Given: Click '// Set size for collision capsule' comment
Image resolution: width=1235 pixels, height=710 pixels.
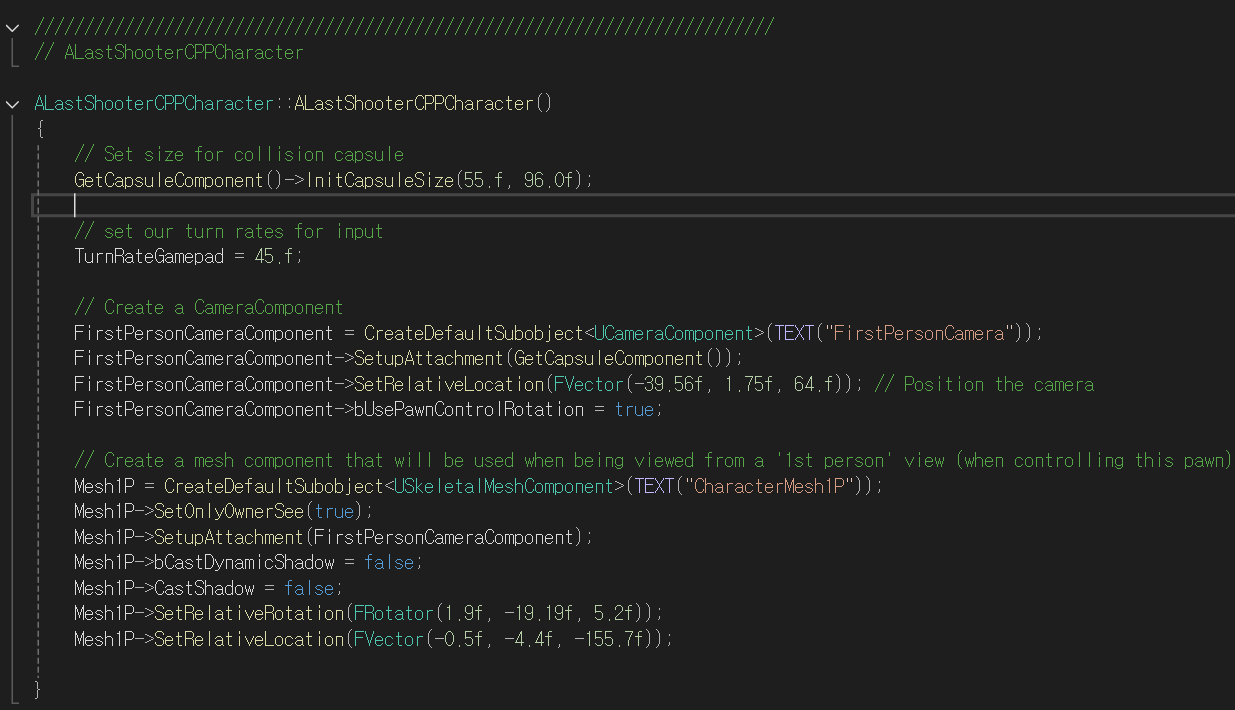Looking at the screenshot, I should pyautogui.click(x=239, y=154).
